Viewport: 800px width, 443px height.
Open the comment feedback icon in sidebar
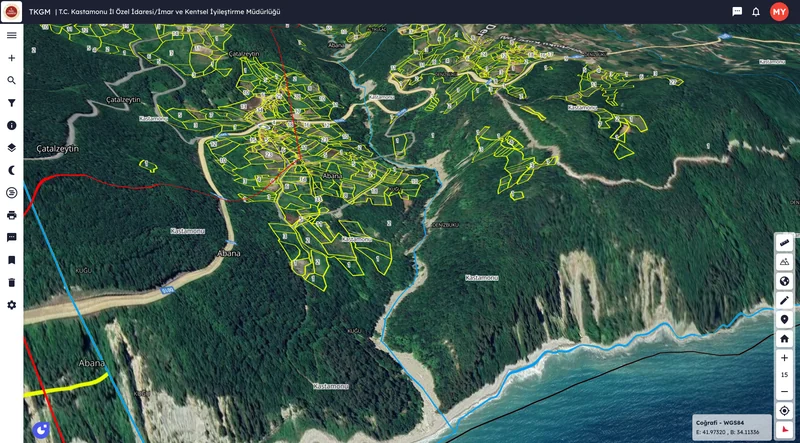pyautogui.click(x=11, y=237)
